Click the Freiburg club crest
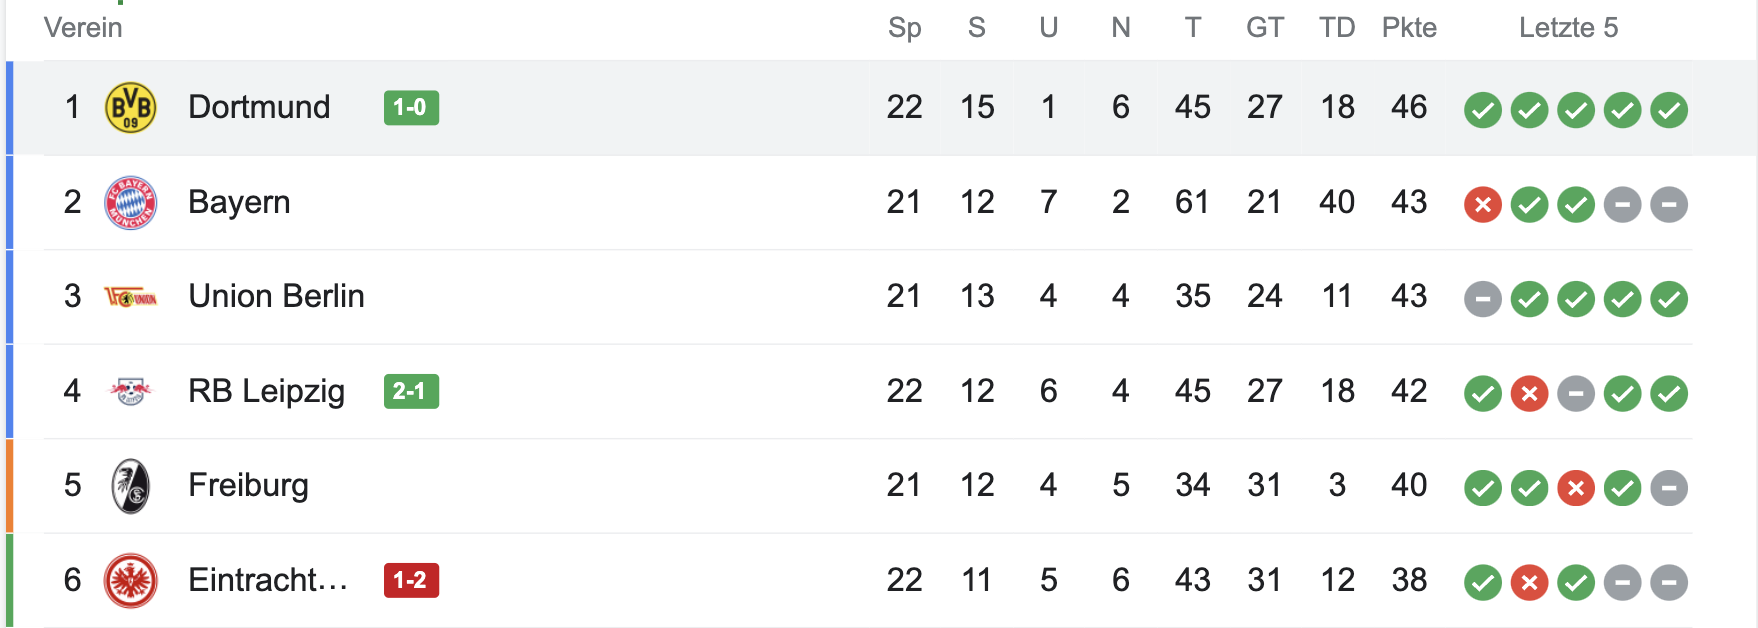 pos(130,486)
